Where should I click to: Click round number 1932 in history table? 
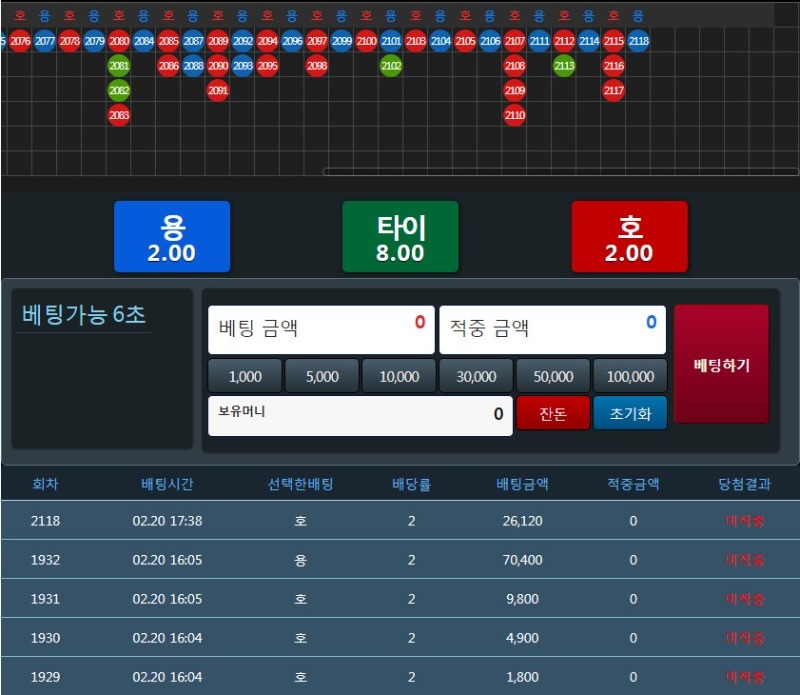[45, 560]
